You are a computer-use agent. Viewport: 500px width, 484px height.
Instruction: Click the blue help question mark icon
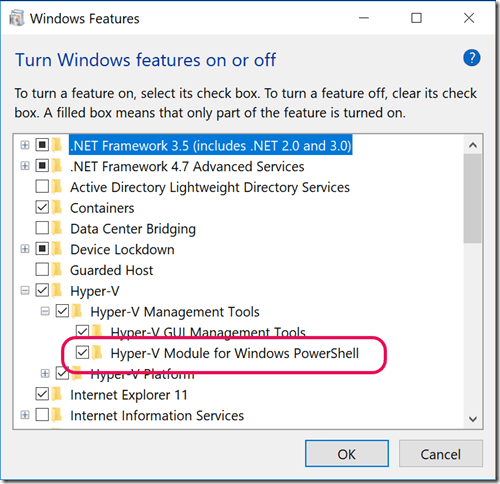(x=471, y=58)
